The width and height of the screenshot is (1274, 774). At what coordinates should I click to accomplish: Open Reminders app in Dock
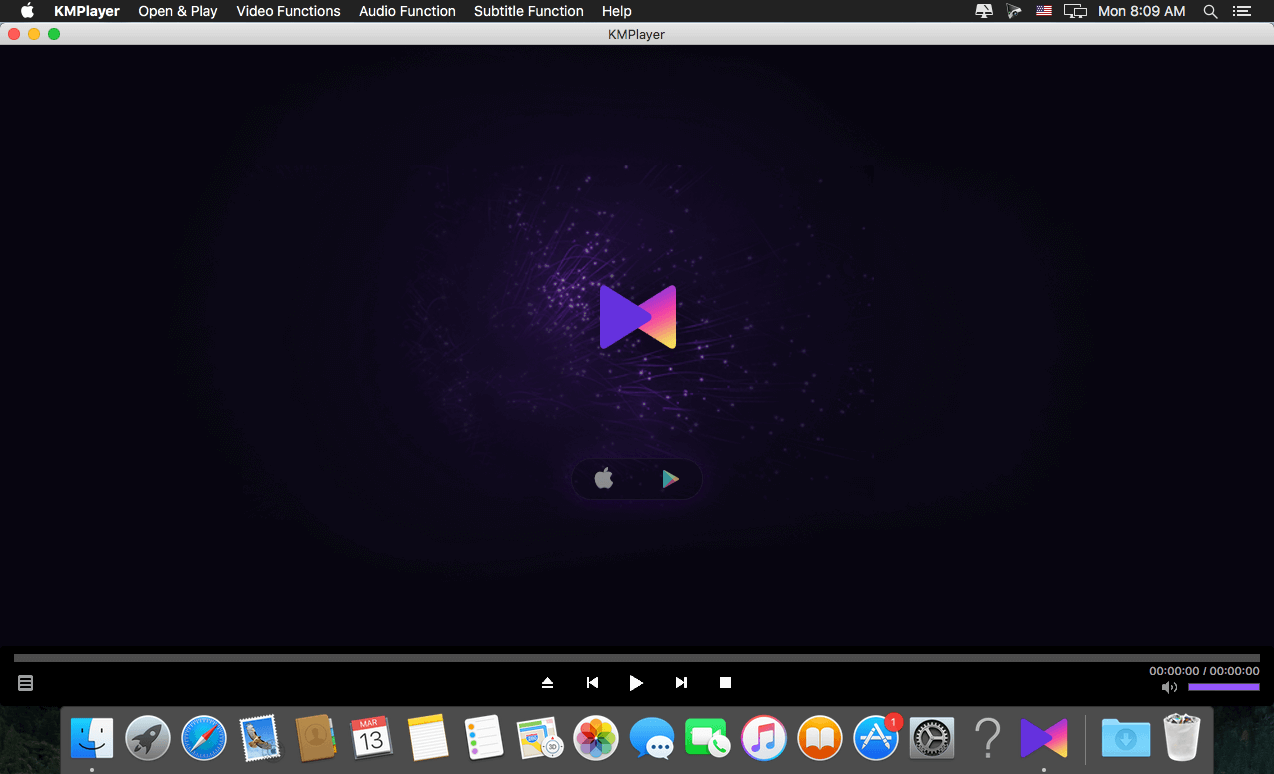click(x=484, y=739)
